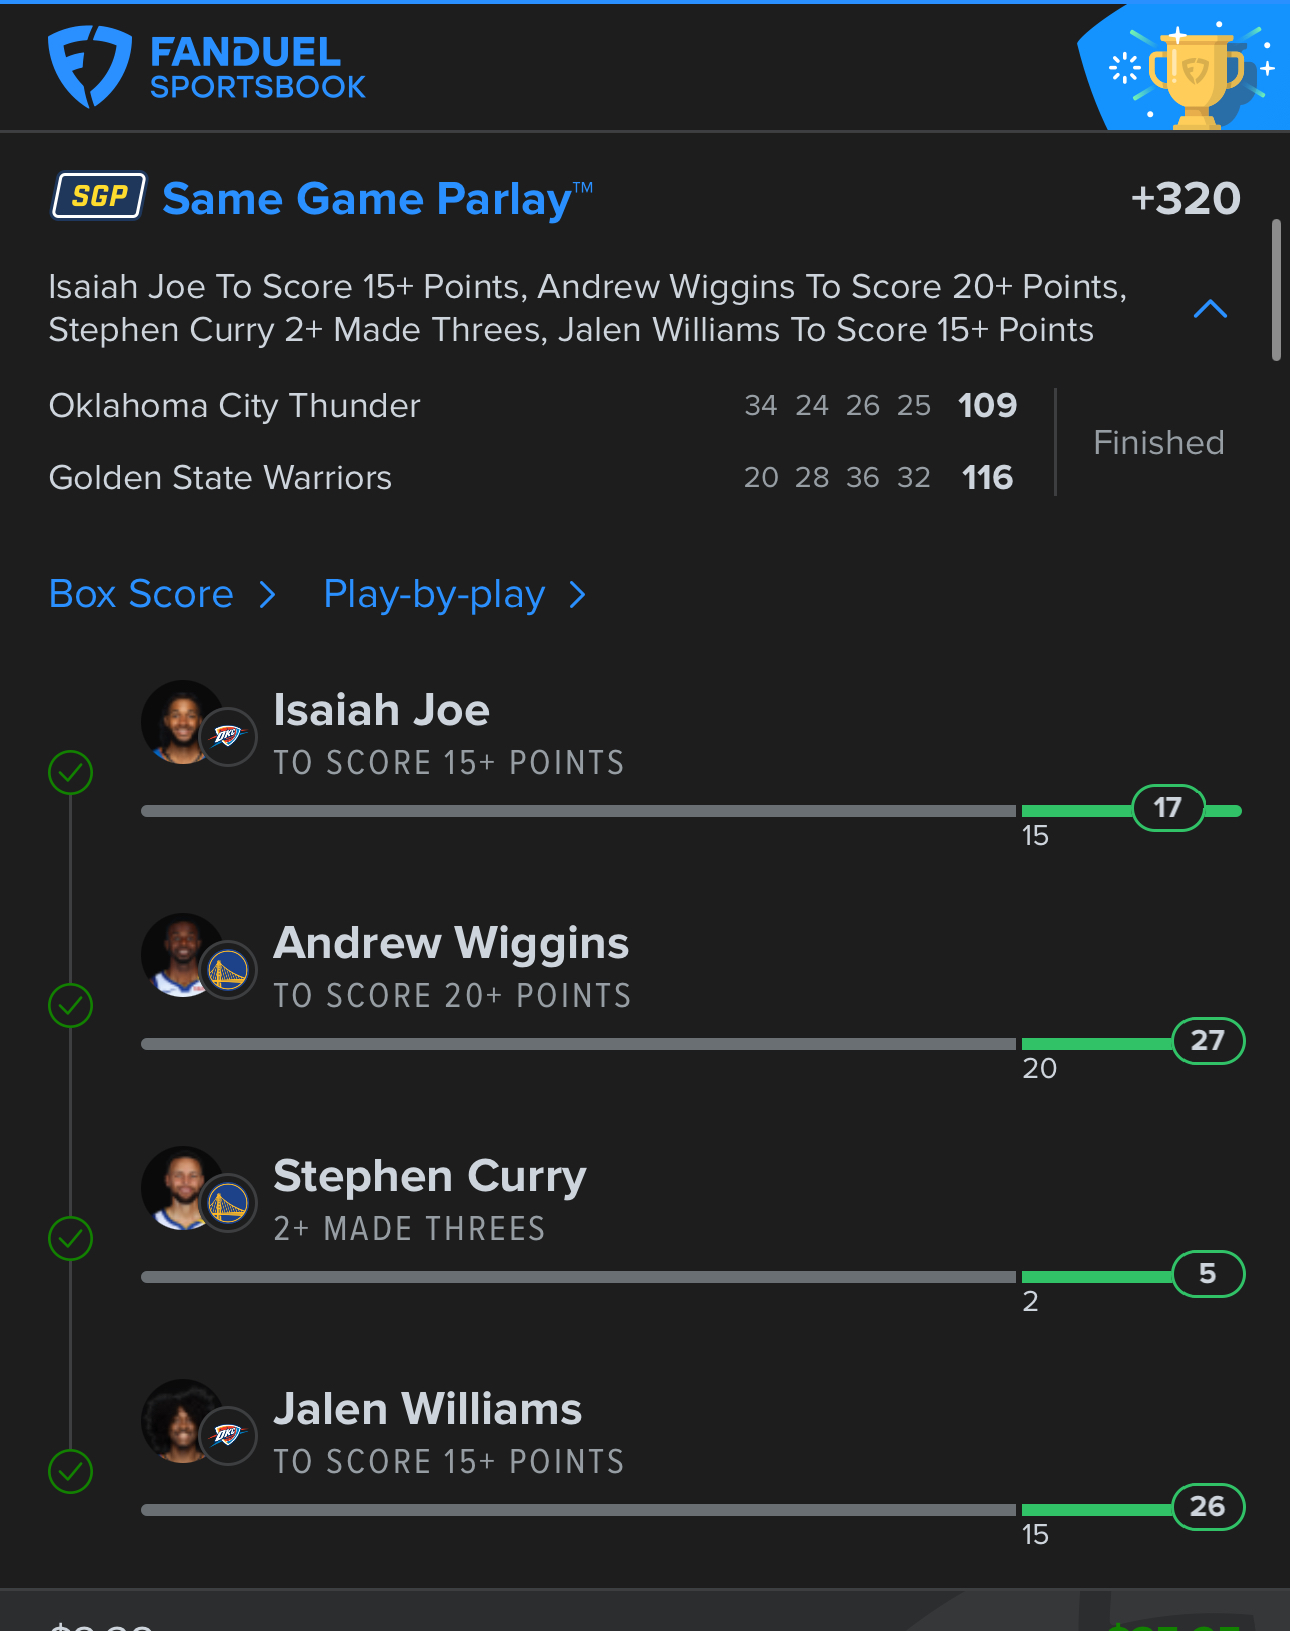Click the 27 marker on Wiggins progress bar

tap(1207, 1041)
